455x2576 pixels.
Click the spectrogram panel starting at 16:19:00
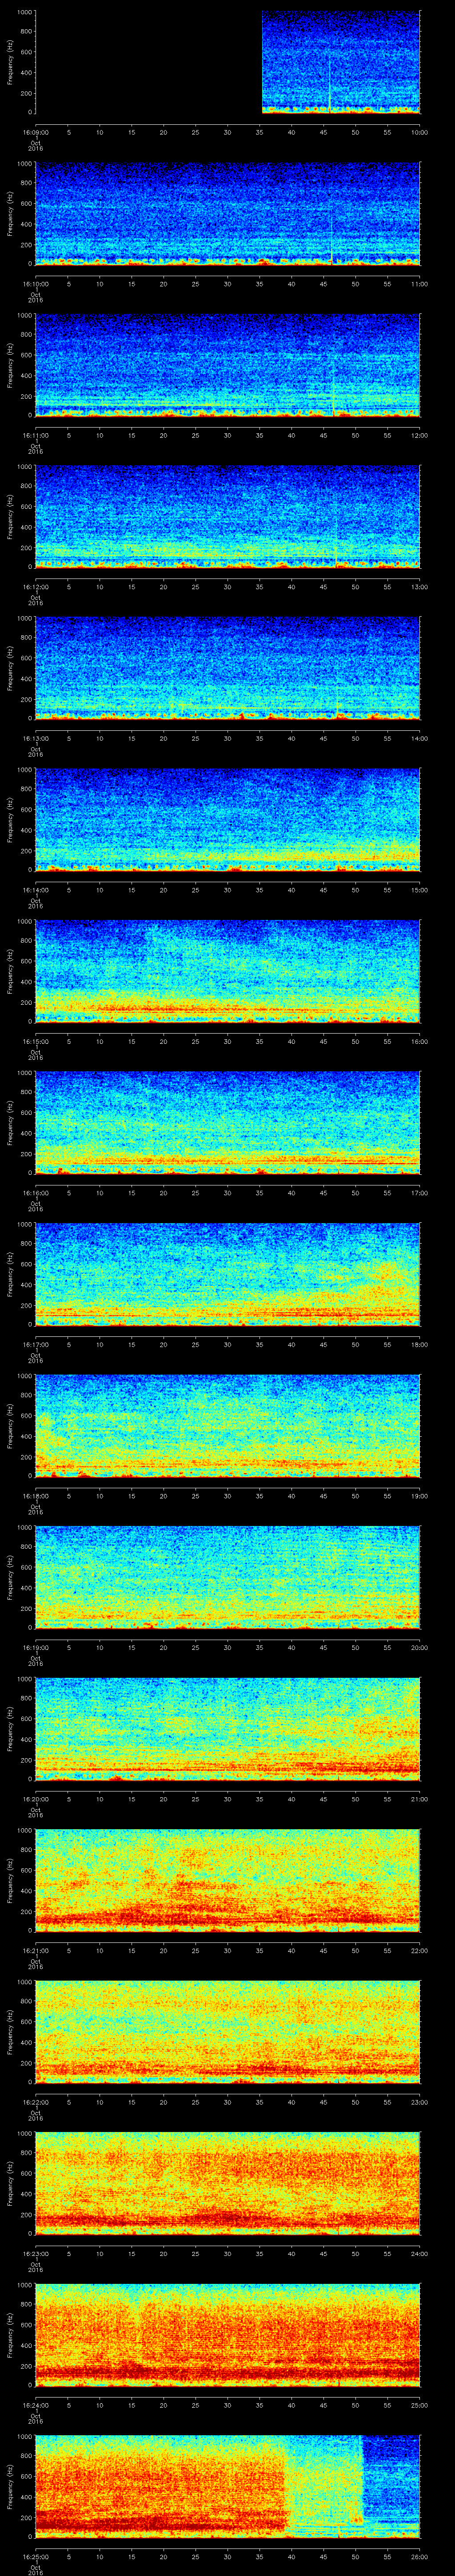[x=227, y=1577]
